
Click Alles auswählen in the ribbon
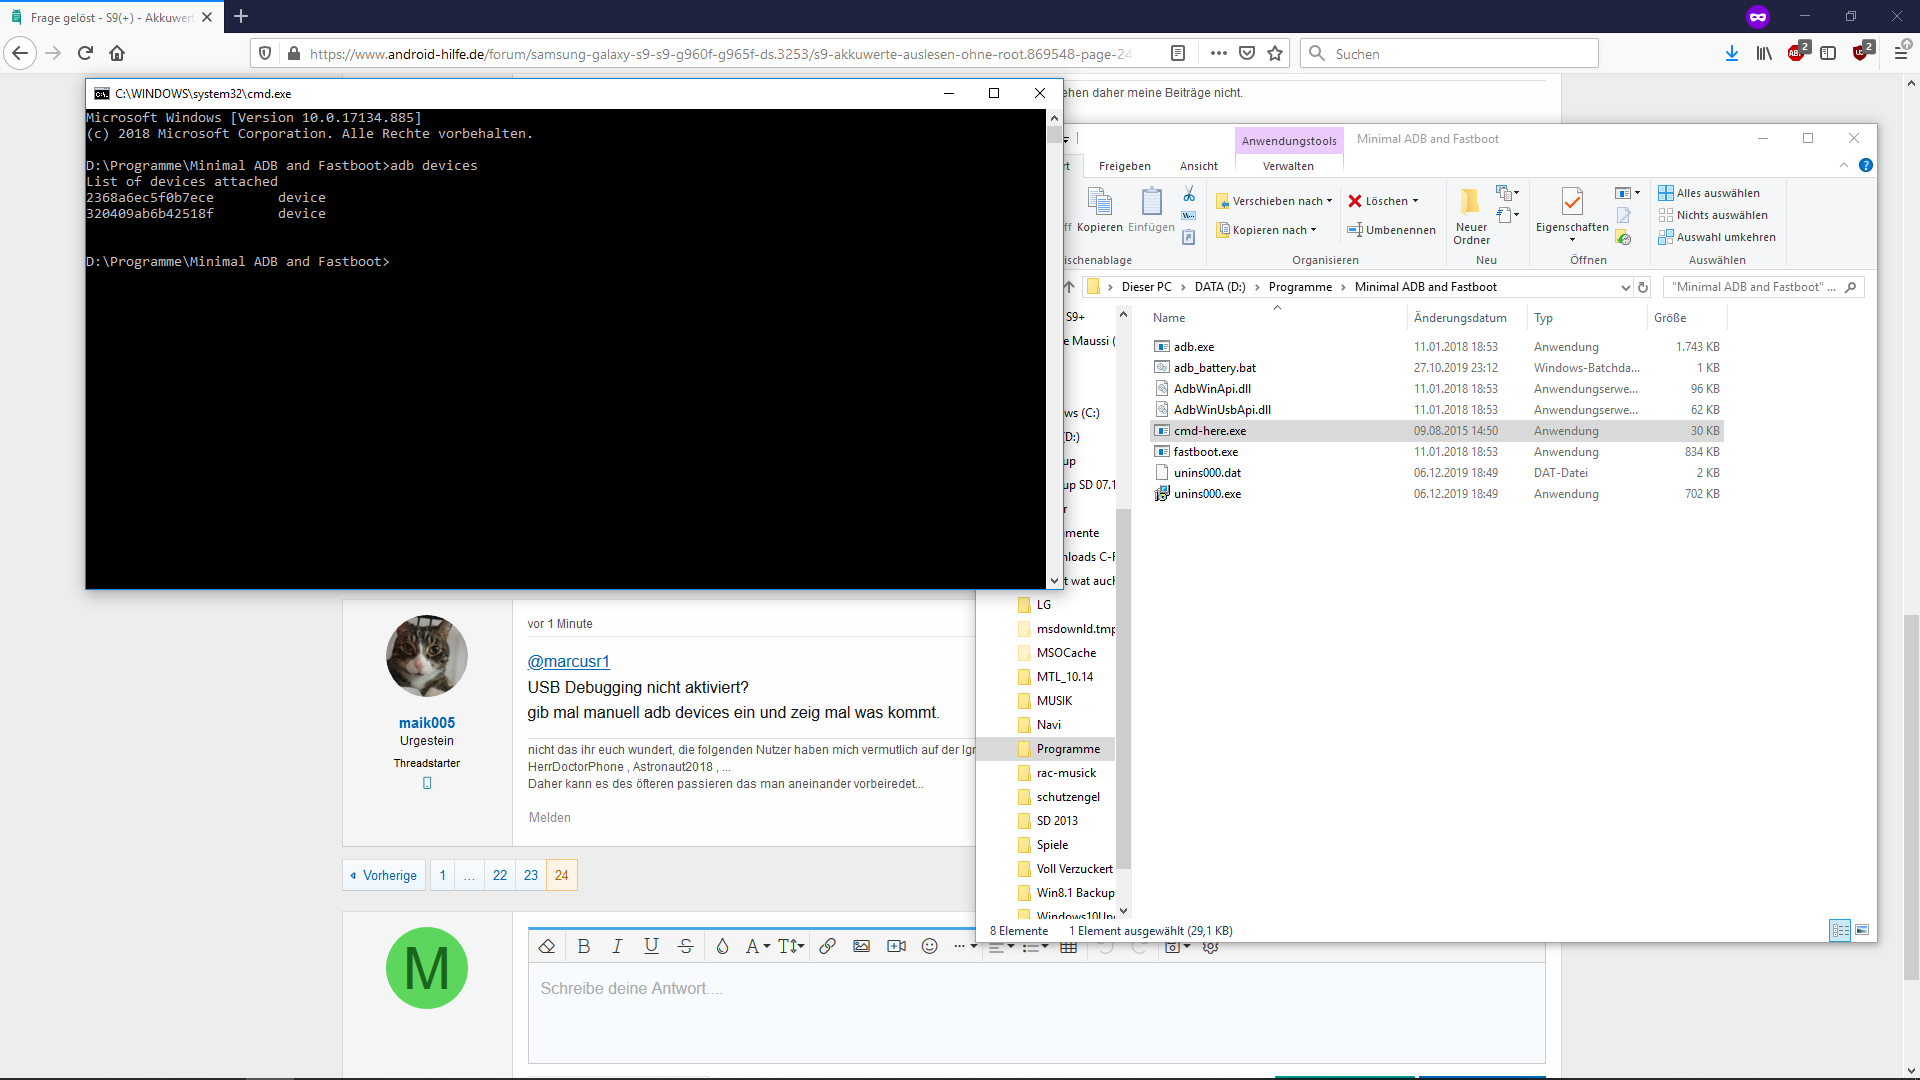1709,193
